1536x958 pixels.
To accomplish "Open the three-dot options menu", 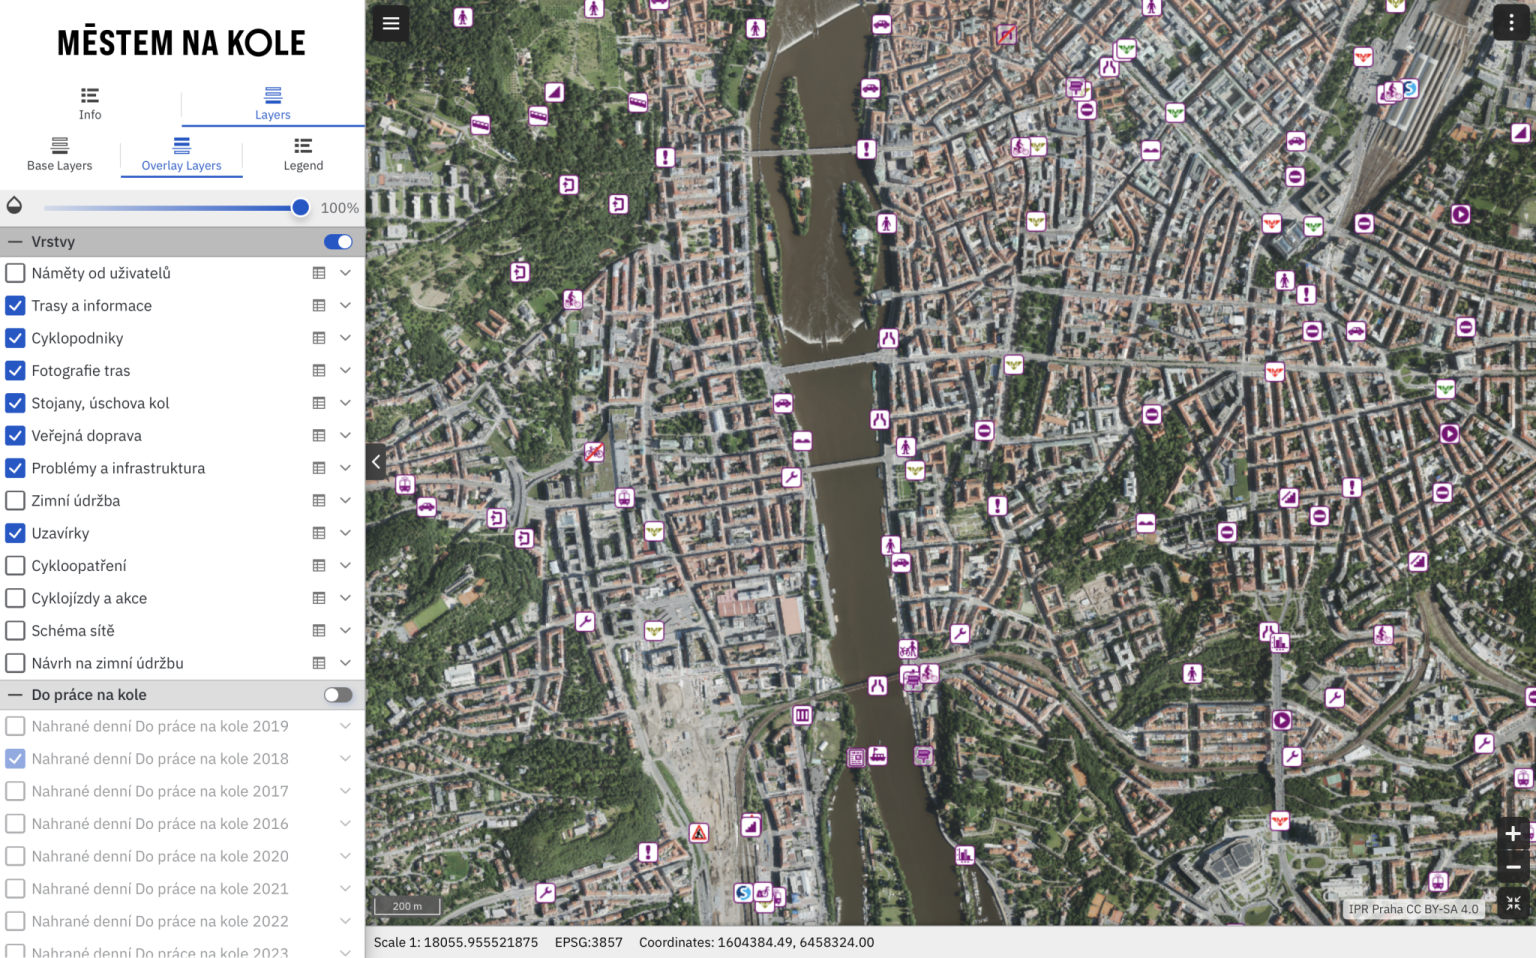I will (1510, 23).
